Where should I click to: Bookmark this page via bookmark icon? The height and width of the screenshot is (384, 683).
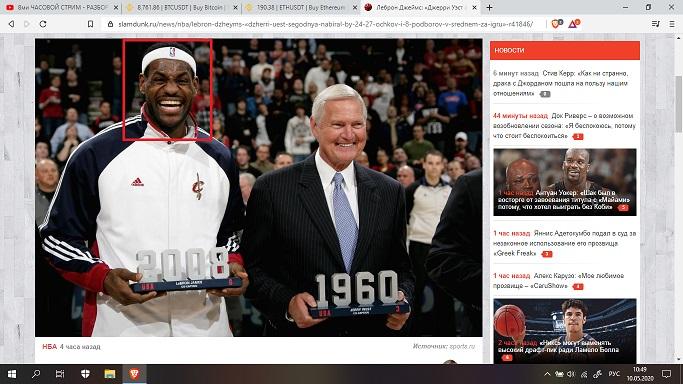pos(90,24)
